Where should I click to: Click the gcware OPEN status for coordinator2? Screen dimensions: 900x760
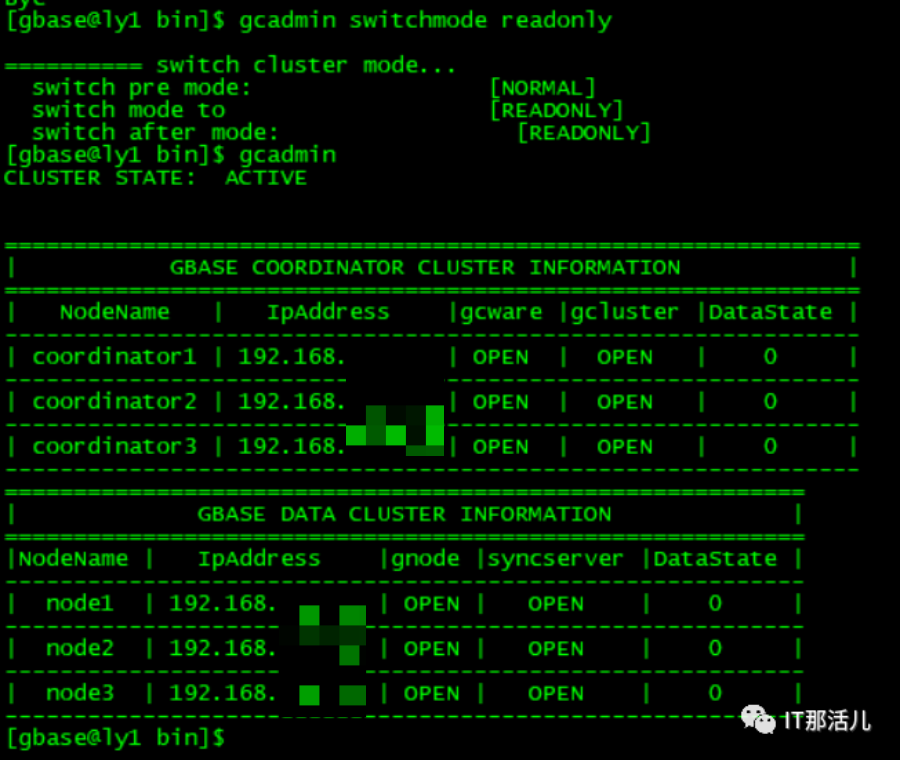pos(501,402)
